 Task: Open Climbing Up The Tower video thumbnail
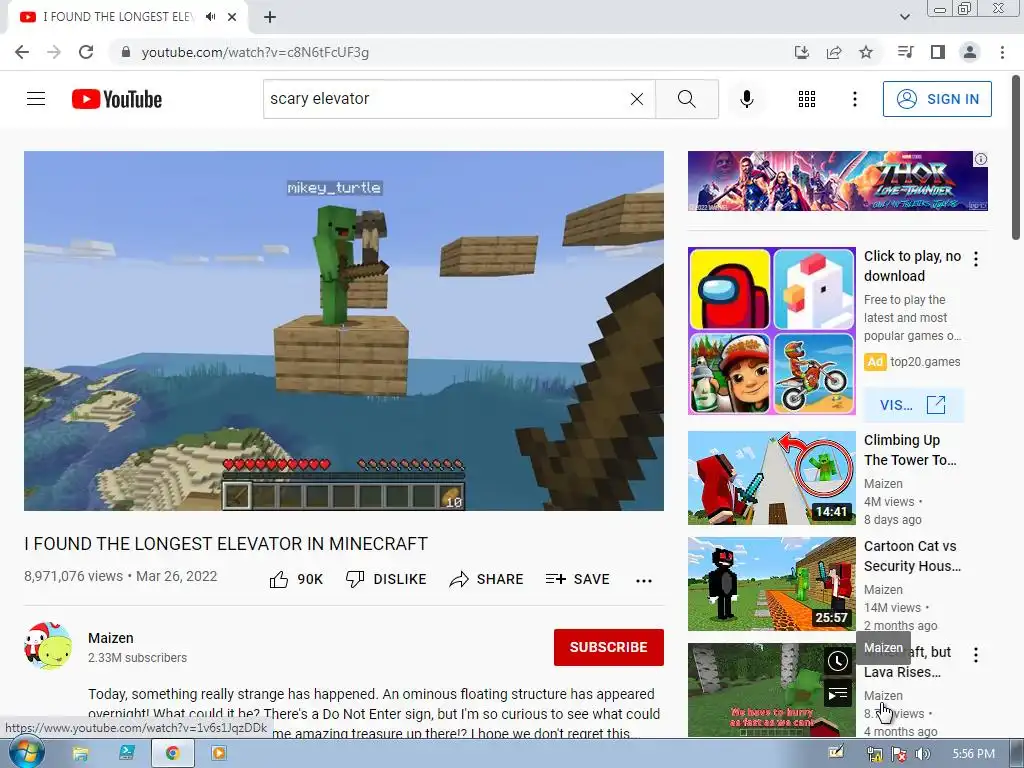(771, 477)
